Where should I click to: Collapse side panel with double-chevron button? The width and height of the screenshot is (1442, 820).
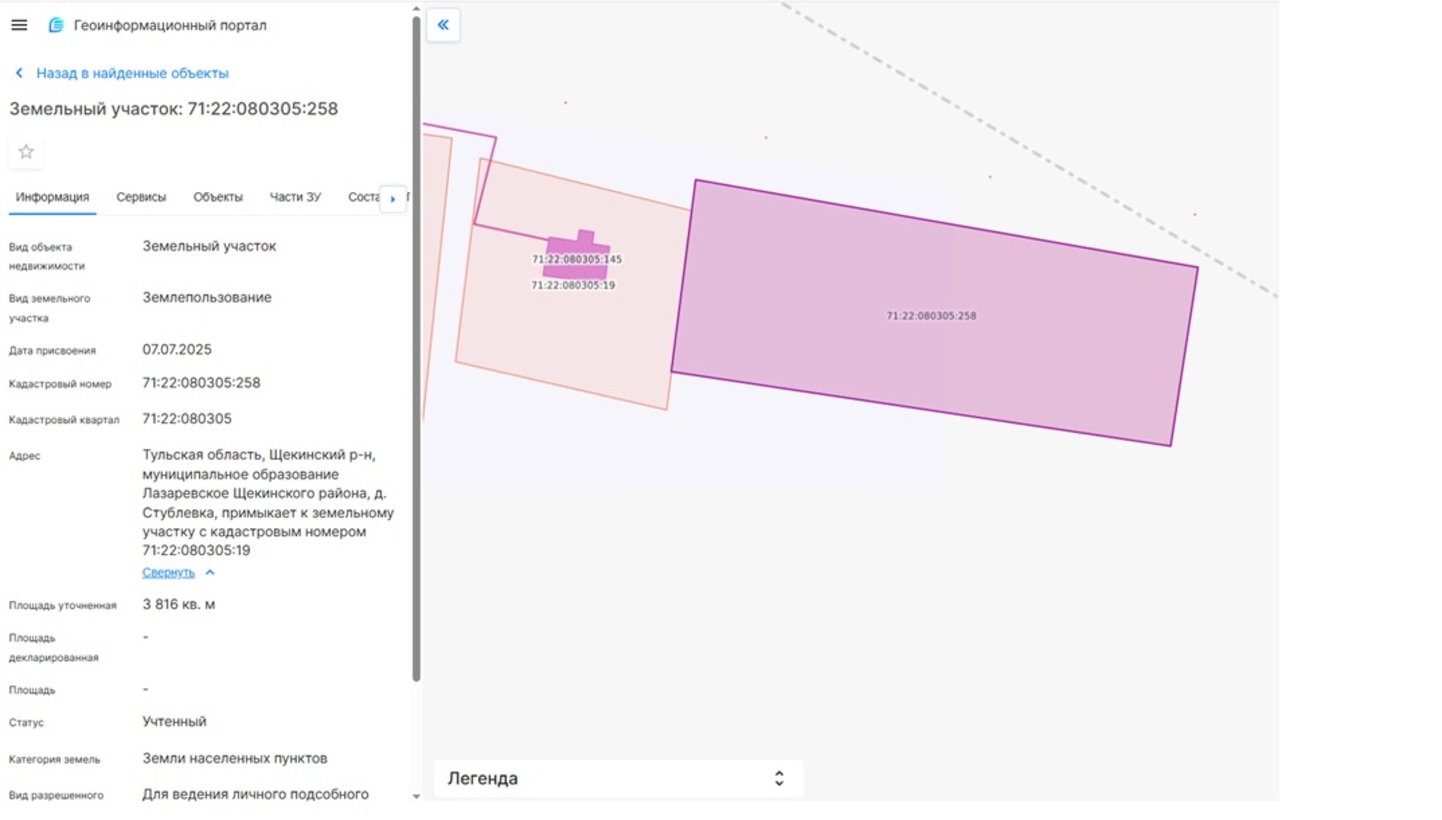(x=443, y=25)
